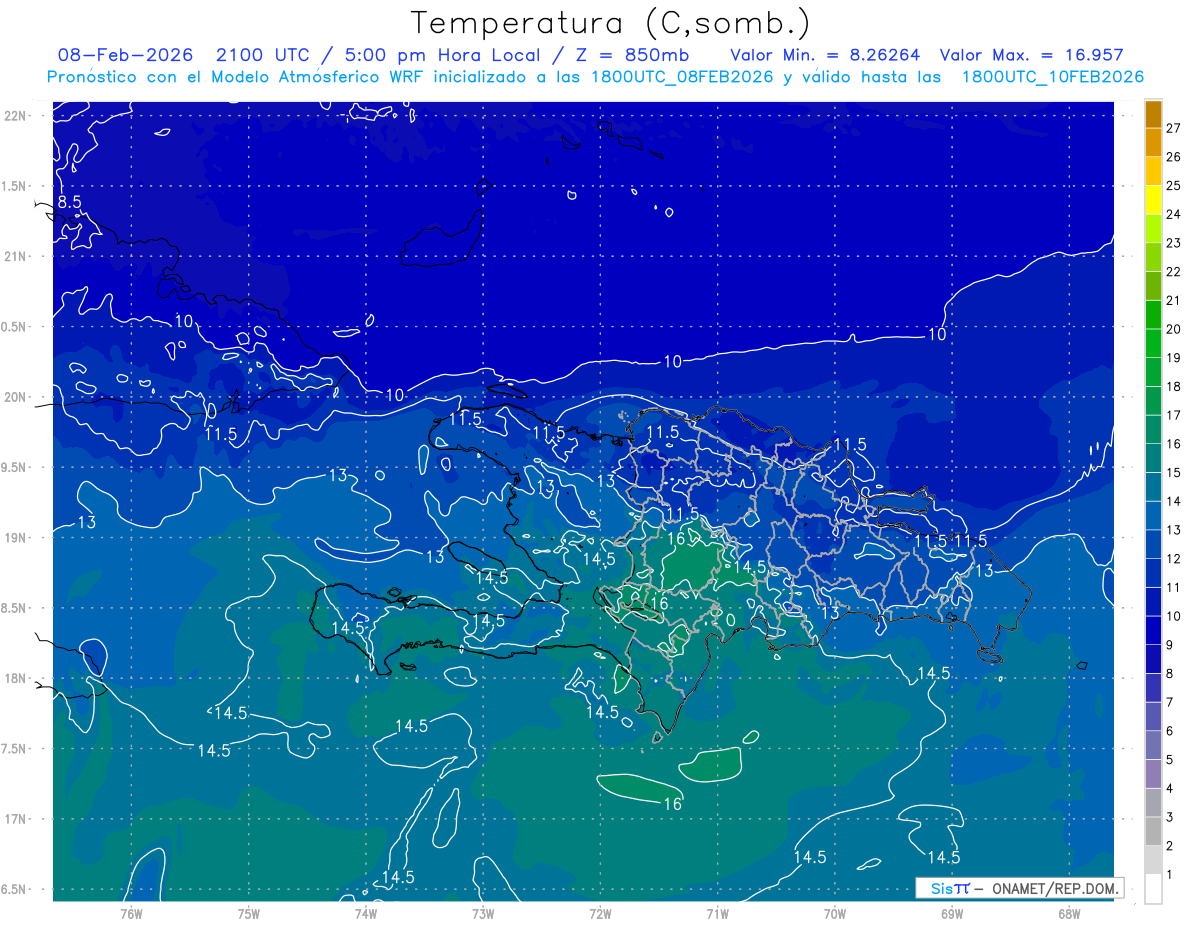Click the color scale label "12"

1173,559
